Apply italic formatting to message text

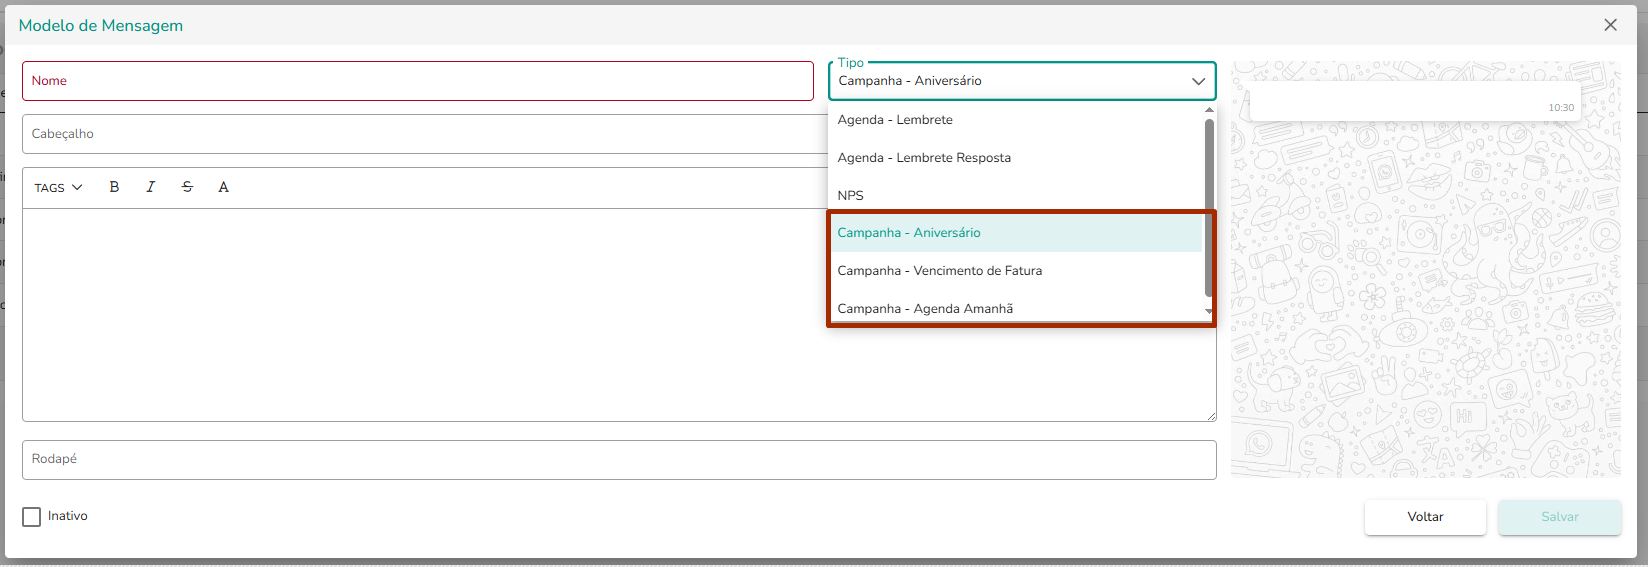pyautogui.click(x=150, y=187)
